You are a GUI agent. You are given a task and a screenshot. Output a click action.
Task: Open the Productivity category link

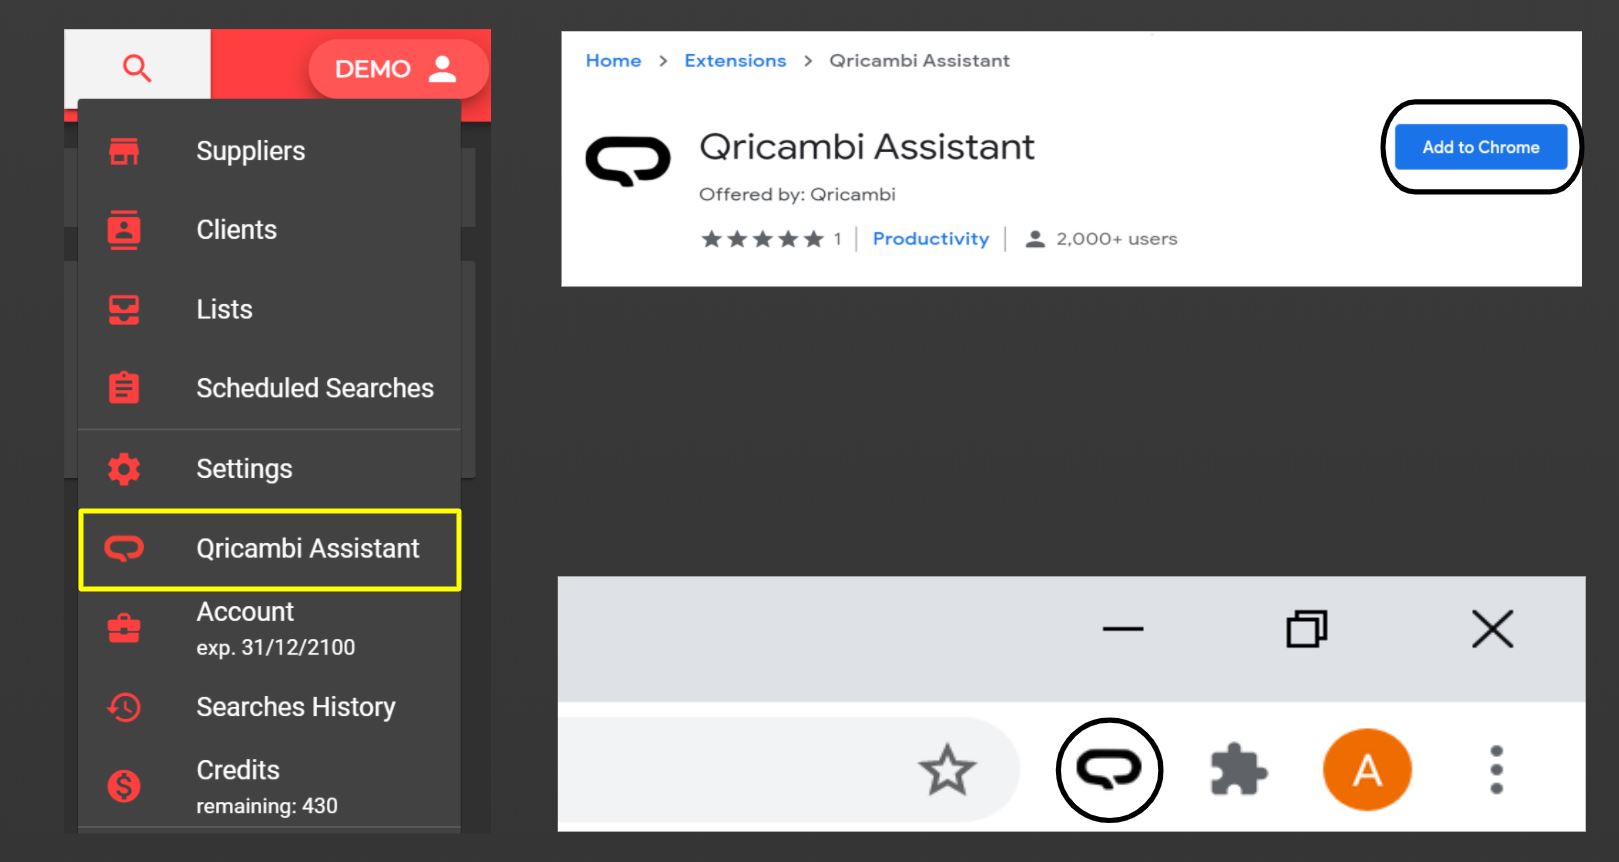(x=931, y=239)
